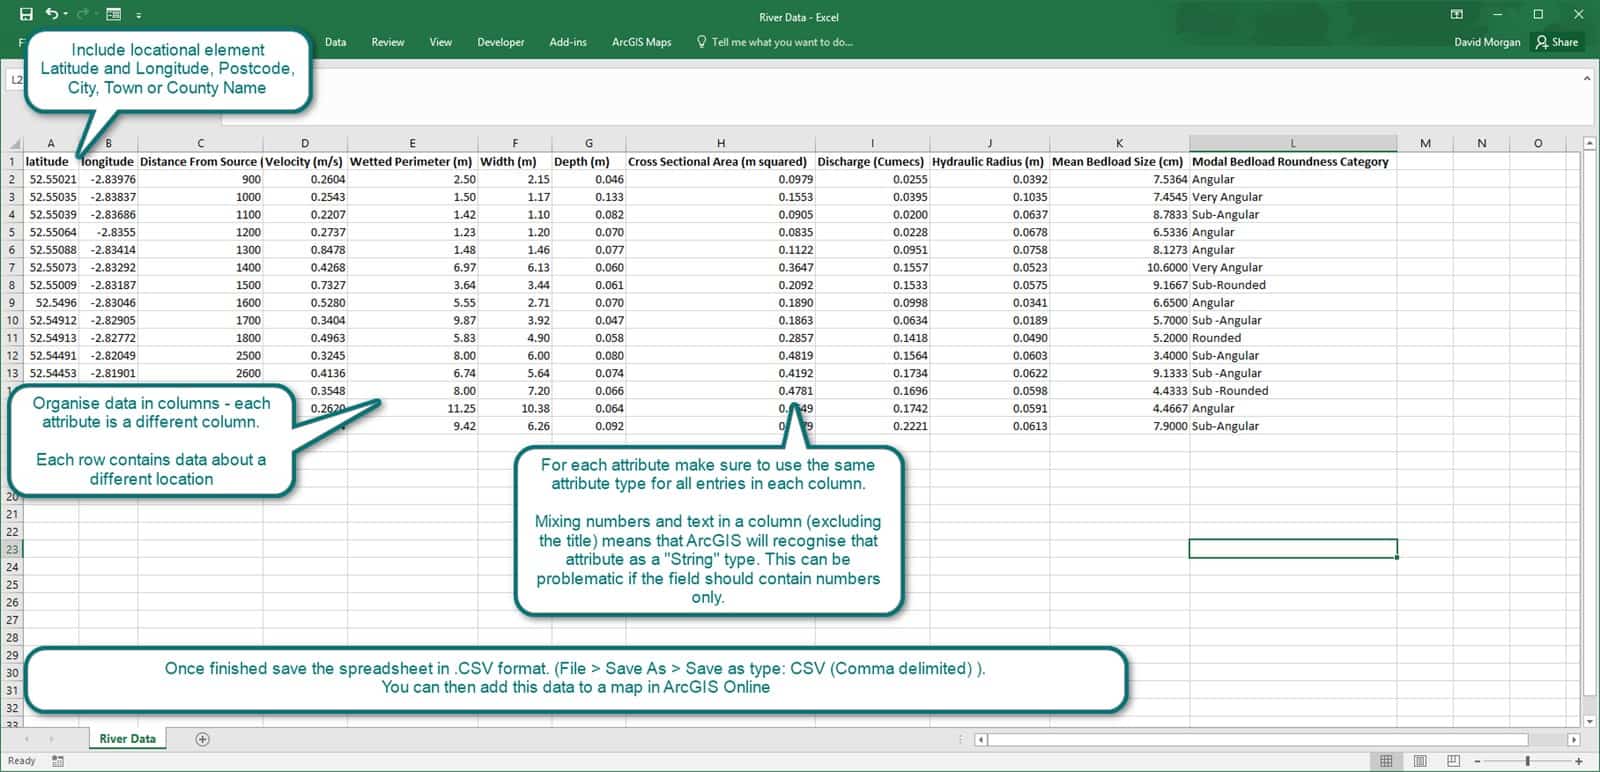Click the Save icon in quick access toolbar
1600x772 pixels.
tap(26, 14)
